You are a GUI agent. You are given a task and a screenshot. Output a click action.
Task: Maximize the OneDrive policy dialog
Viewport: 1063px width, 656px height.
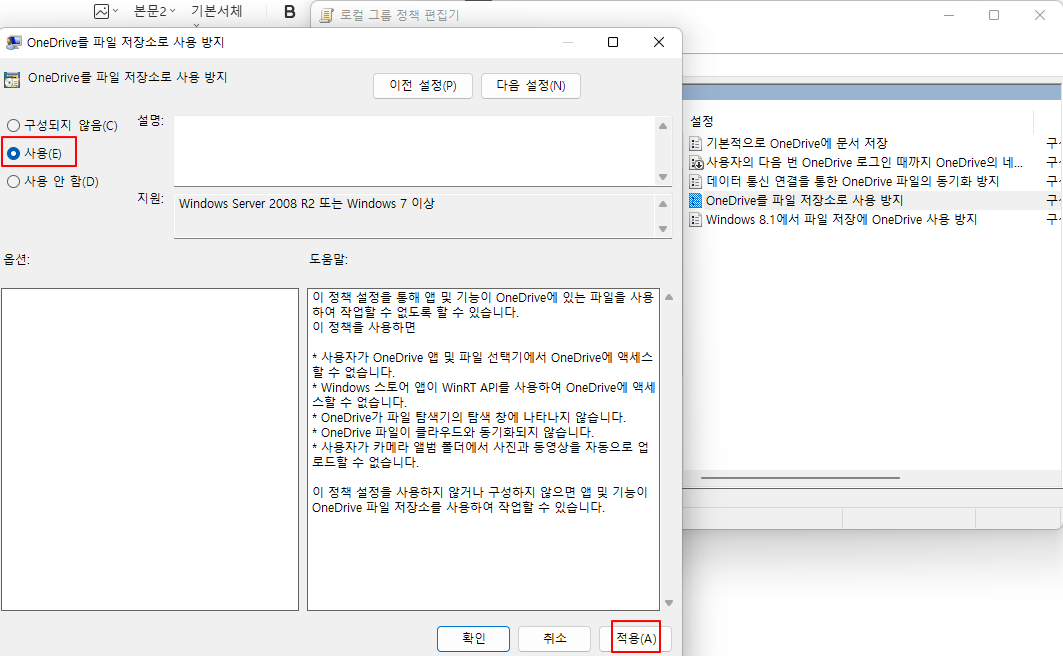pos(613,42)
